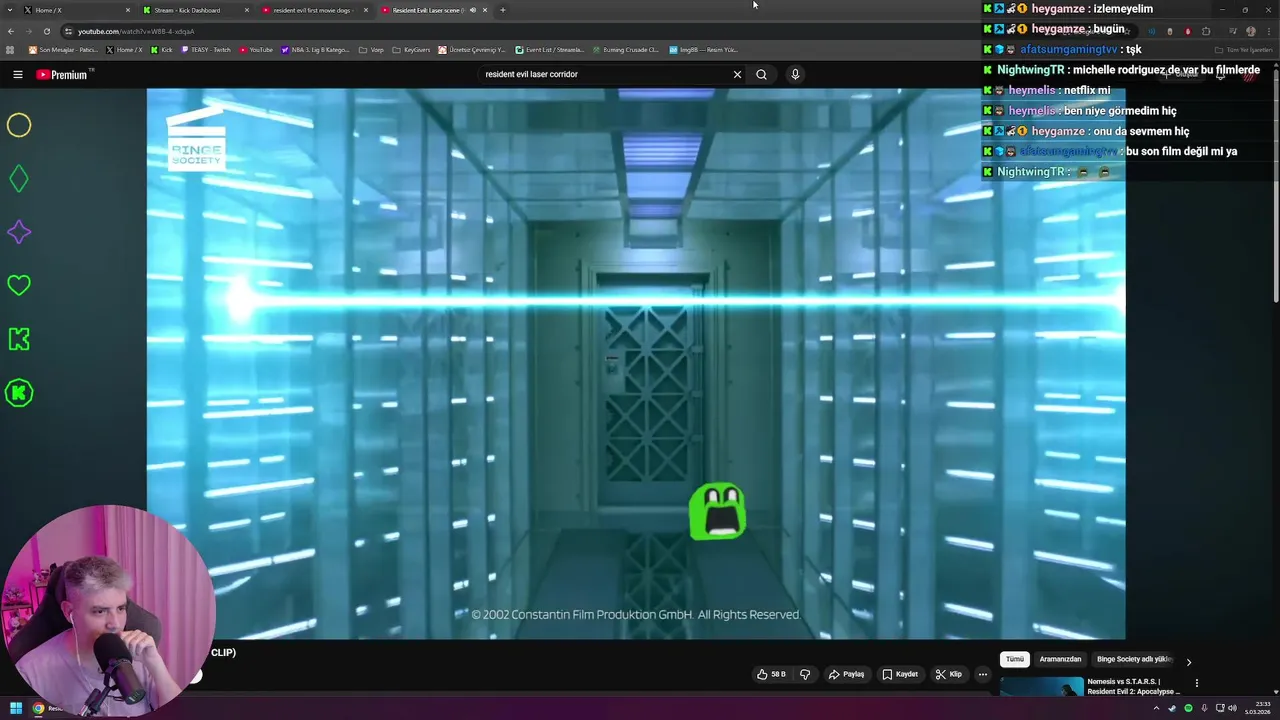Open the NBA 3. Lig 8 Kategori bookmark

pos(315,49)
